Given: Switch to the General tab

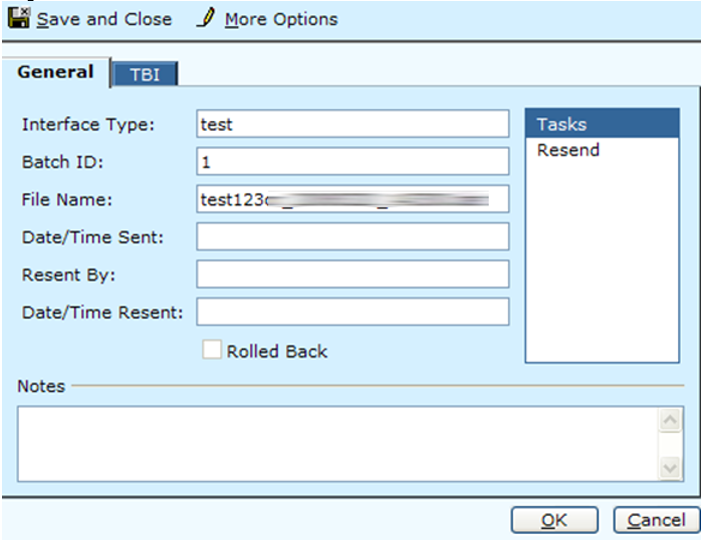Looking at the screenshot, I should pos(55,72).
